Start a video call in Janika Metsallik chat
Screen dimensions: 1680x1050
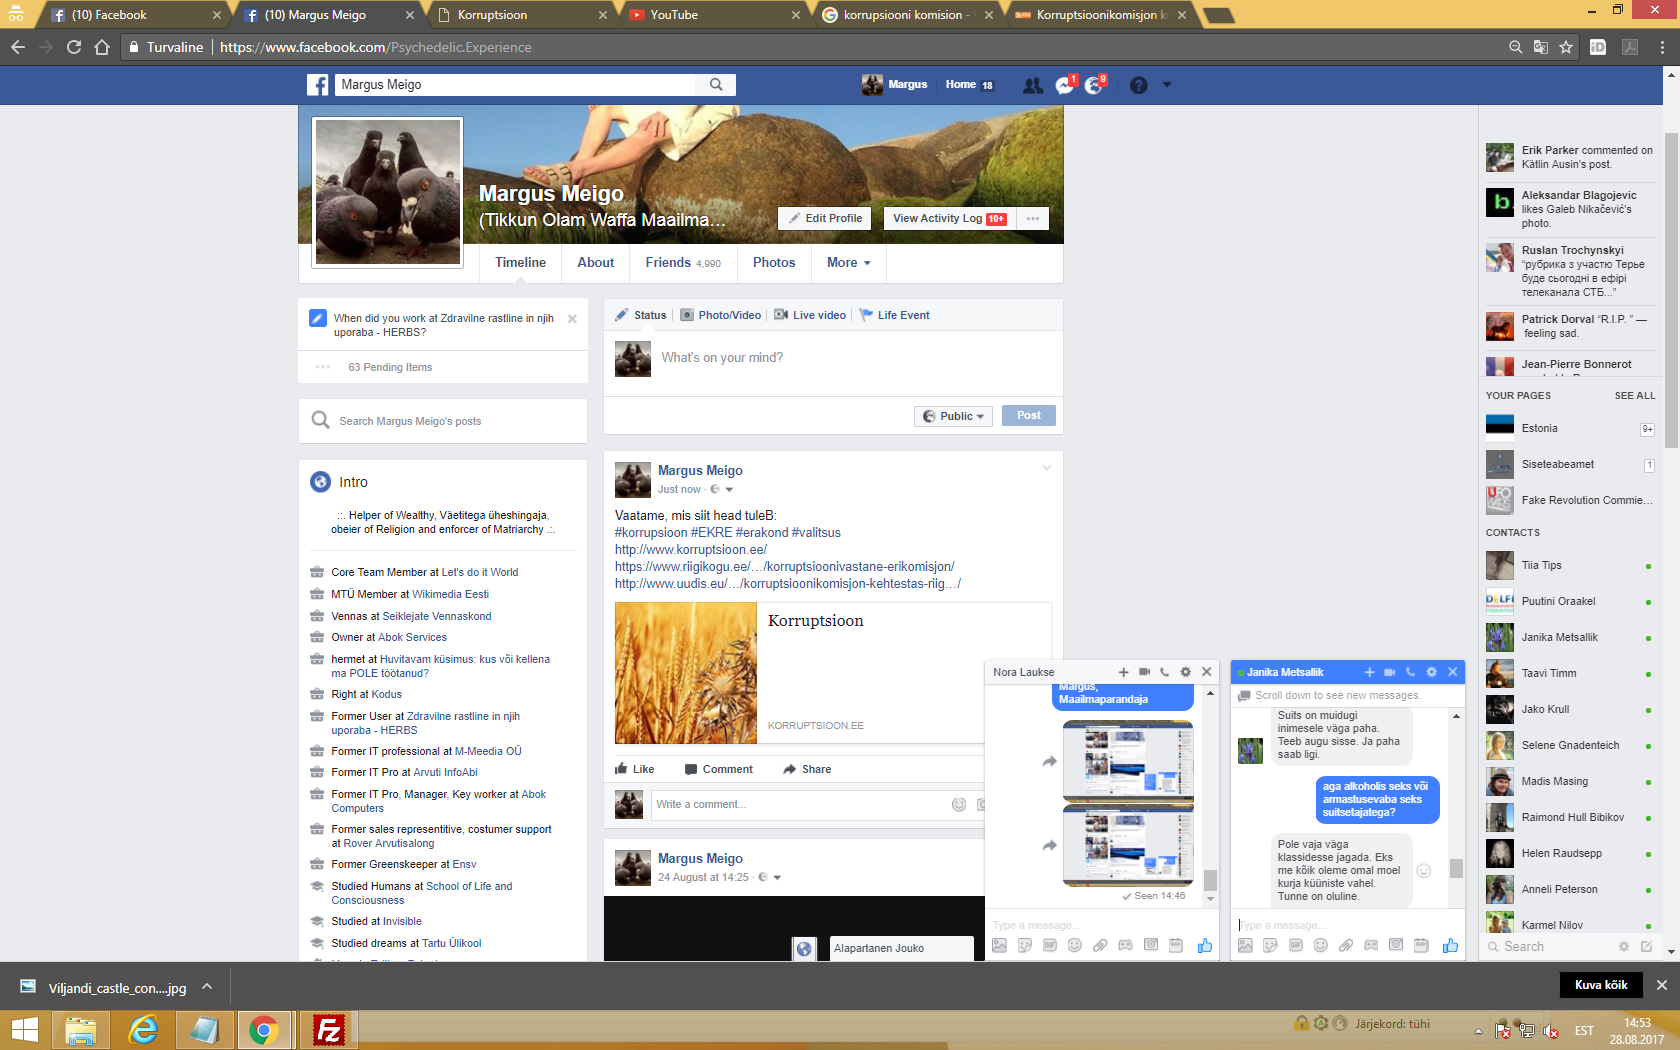(x=1389, y=672)
